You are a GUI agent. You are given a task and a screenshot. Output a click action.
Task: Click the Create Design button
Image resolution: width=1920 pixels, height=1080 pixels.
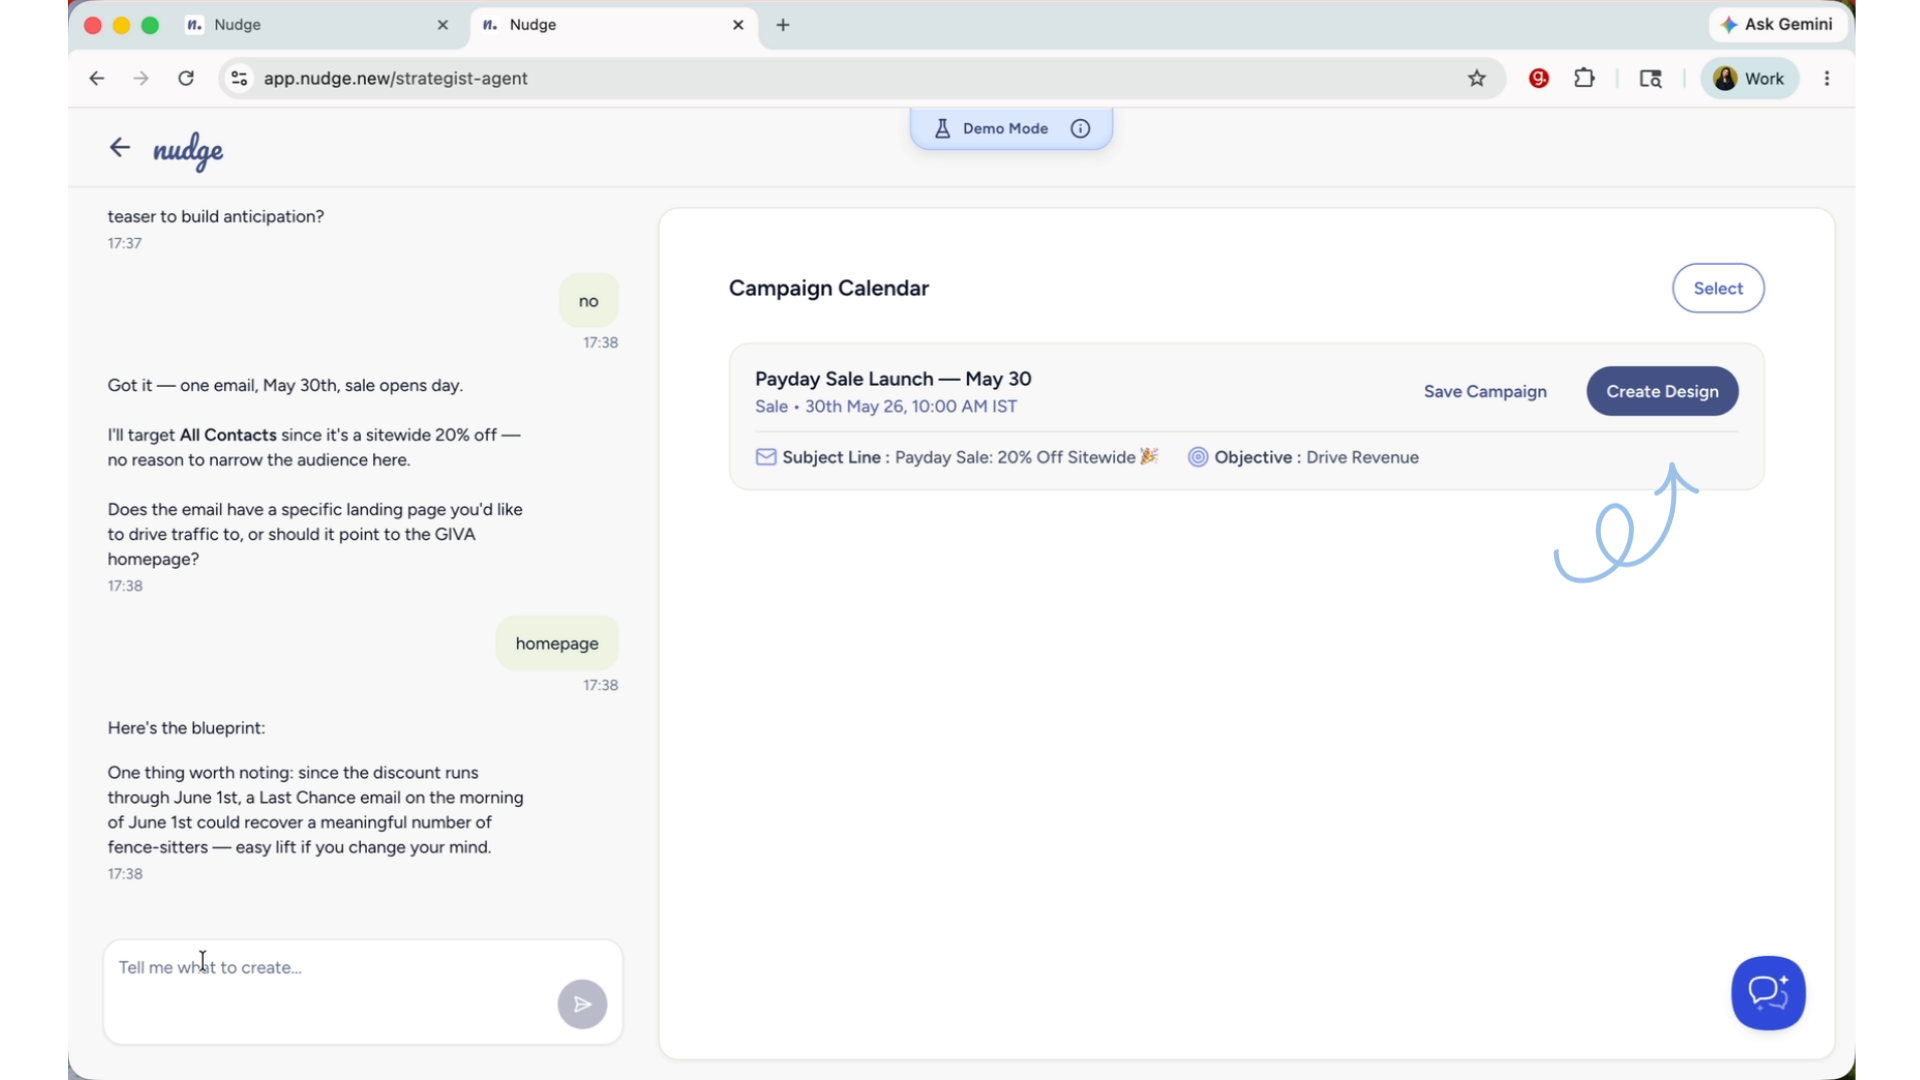(1662, 391)
